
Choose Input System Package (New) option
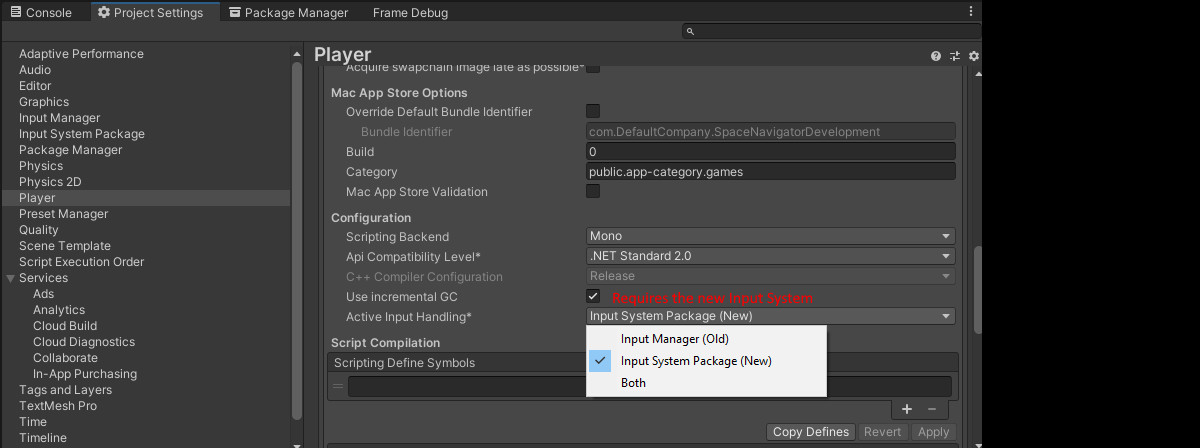tap(707, 361)
